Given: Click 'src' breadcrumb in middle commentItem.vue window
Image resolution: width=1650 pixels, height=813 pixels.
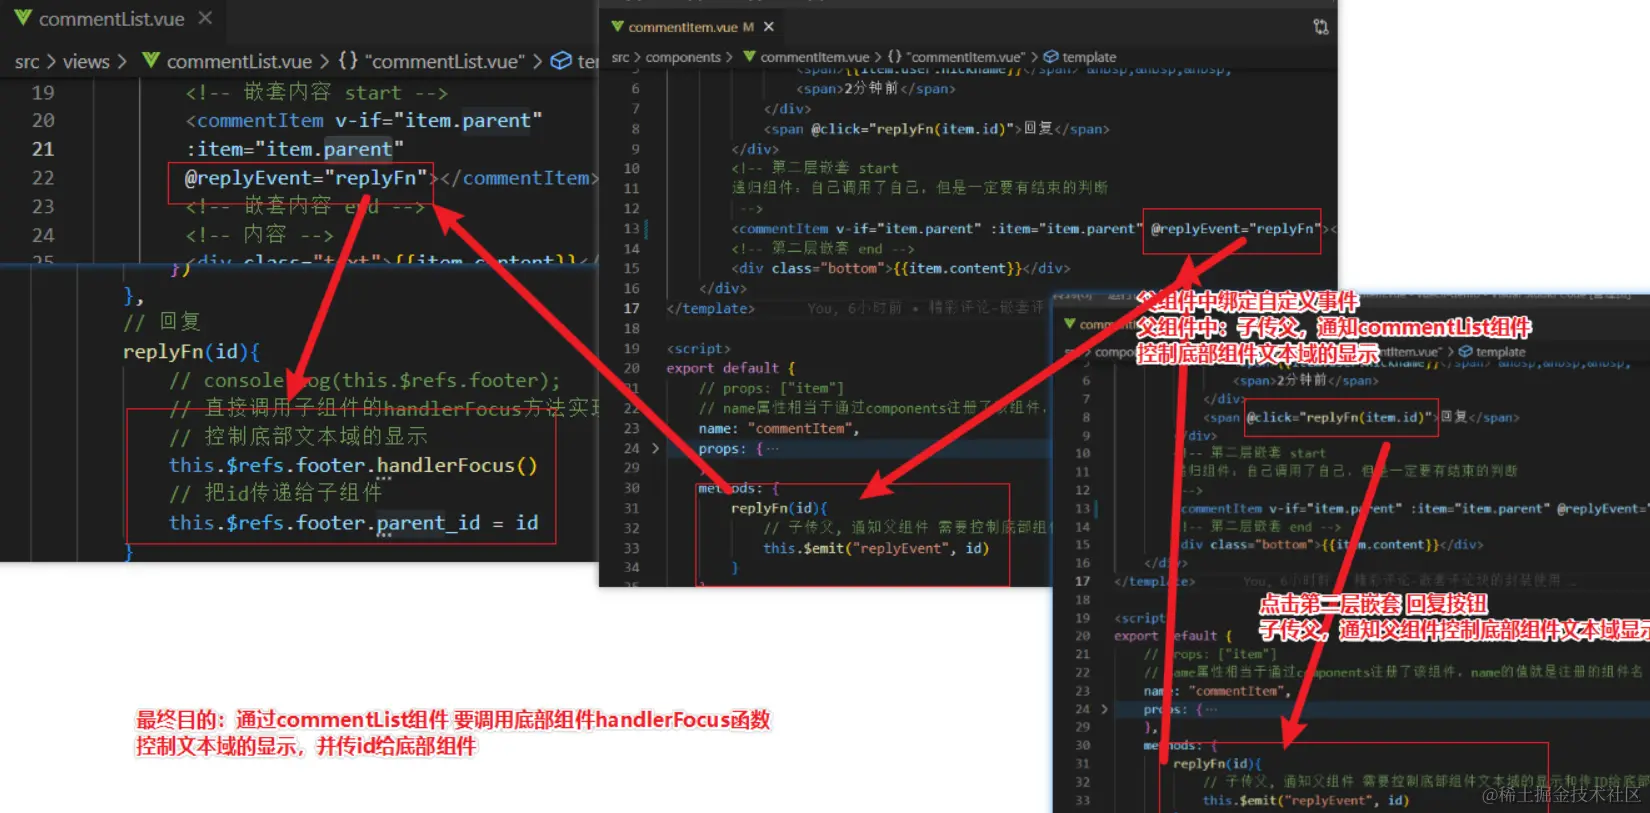Looking at the screenshot, I should (620, 57).
